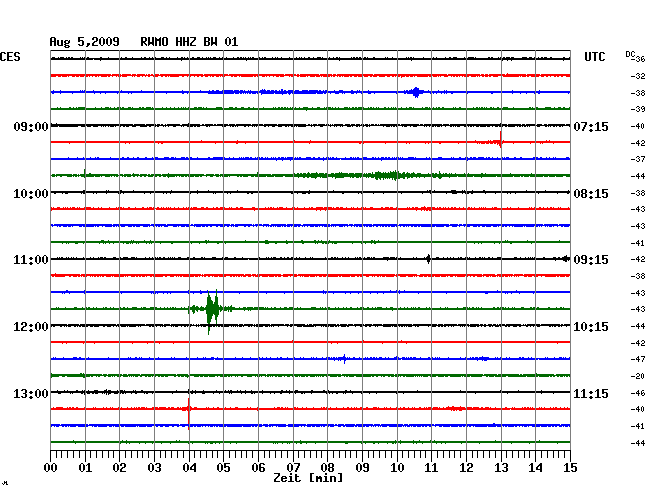Click minute tick label 00
650x494 pixels.
[51, 467]
